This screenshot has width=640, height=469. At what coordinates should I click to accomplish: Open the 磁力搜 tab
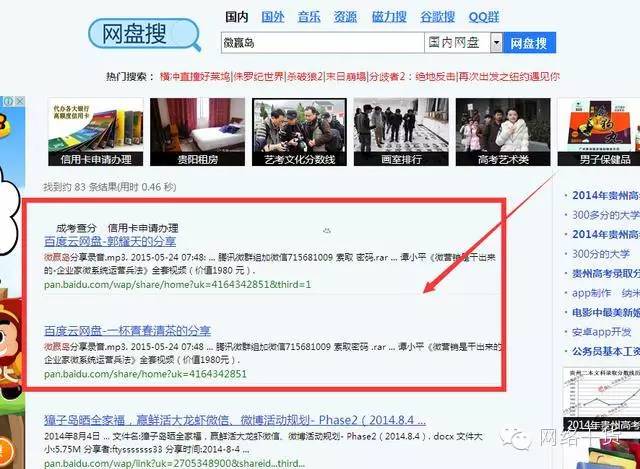pos(389,17)
